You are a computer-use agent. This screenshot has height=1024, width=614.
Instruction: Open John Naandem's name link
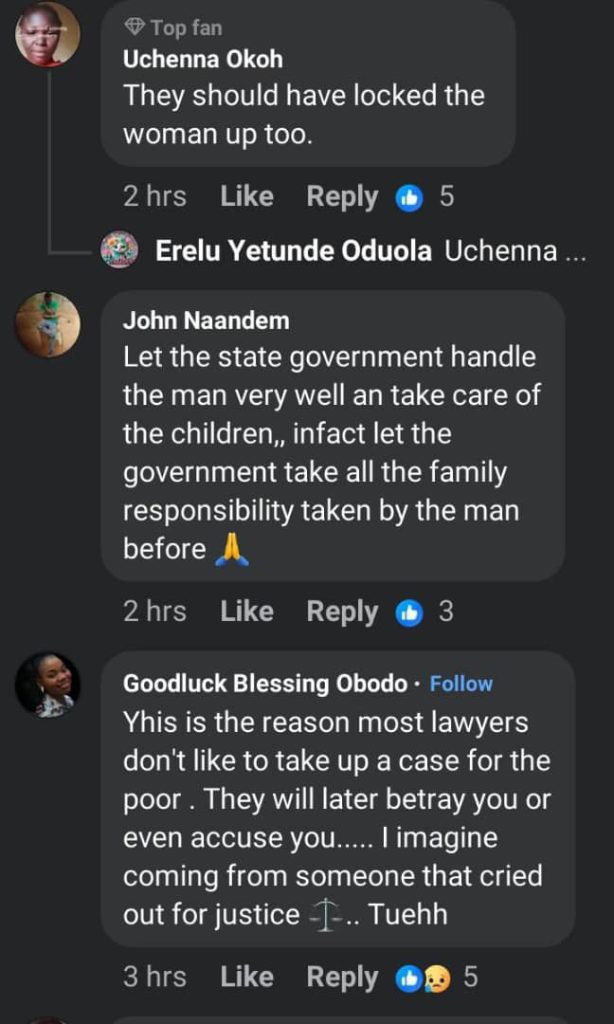pyautogui.click(x=206, y=320)
